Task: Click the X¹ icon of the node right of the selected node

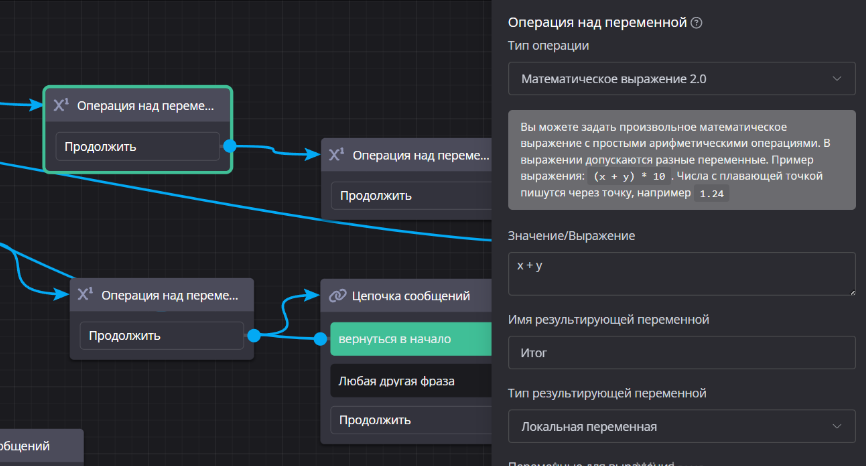Action: tap(337, 155)
